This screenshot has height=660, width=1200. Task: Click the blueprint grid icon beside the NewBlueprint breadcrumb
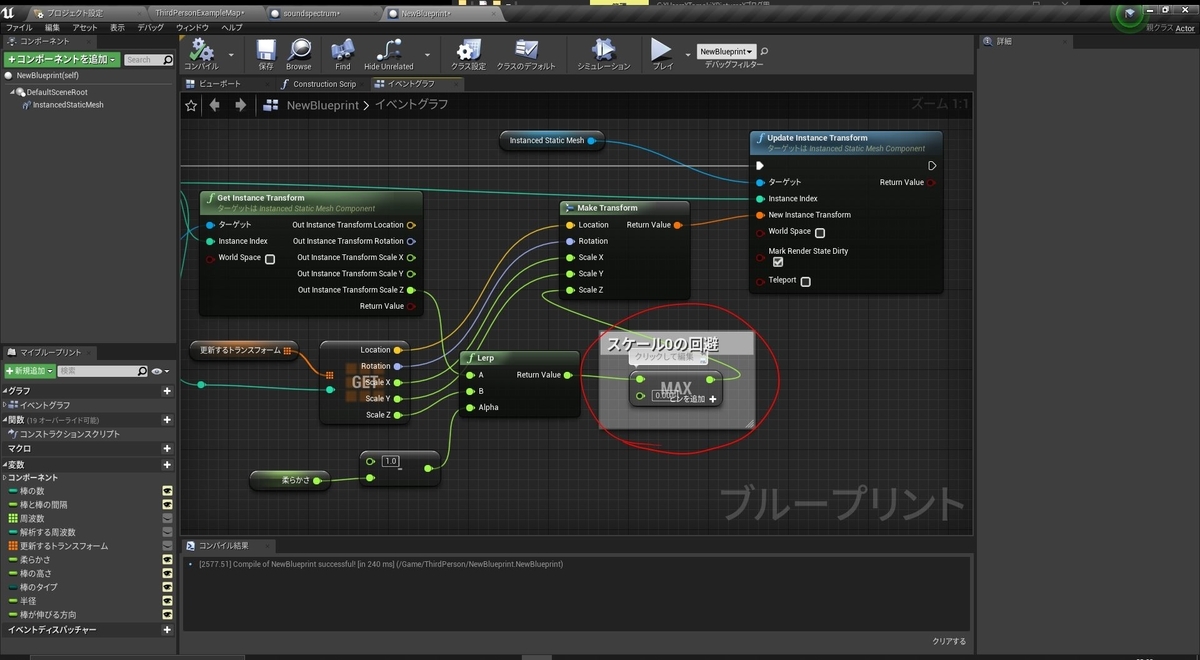click(x=270, y=105)
